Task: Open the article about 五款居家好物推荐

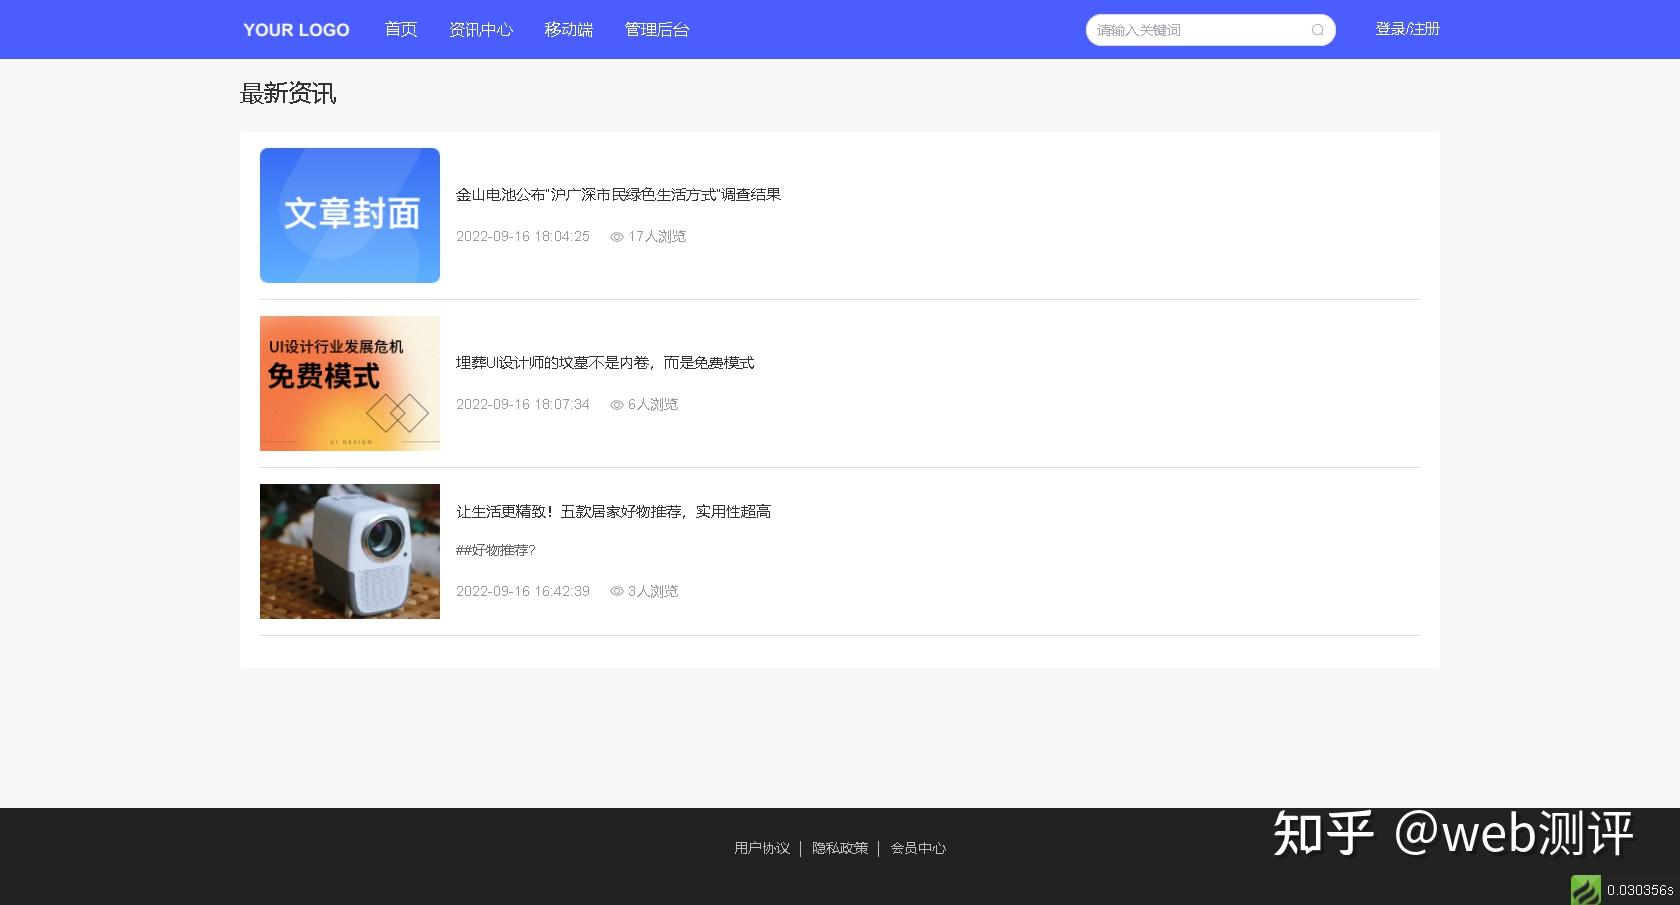Action: [x=613, y=511]
